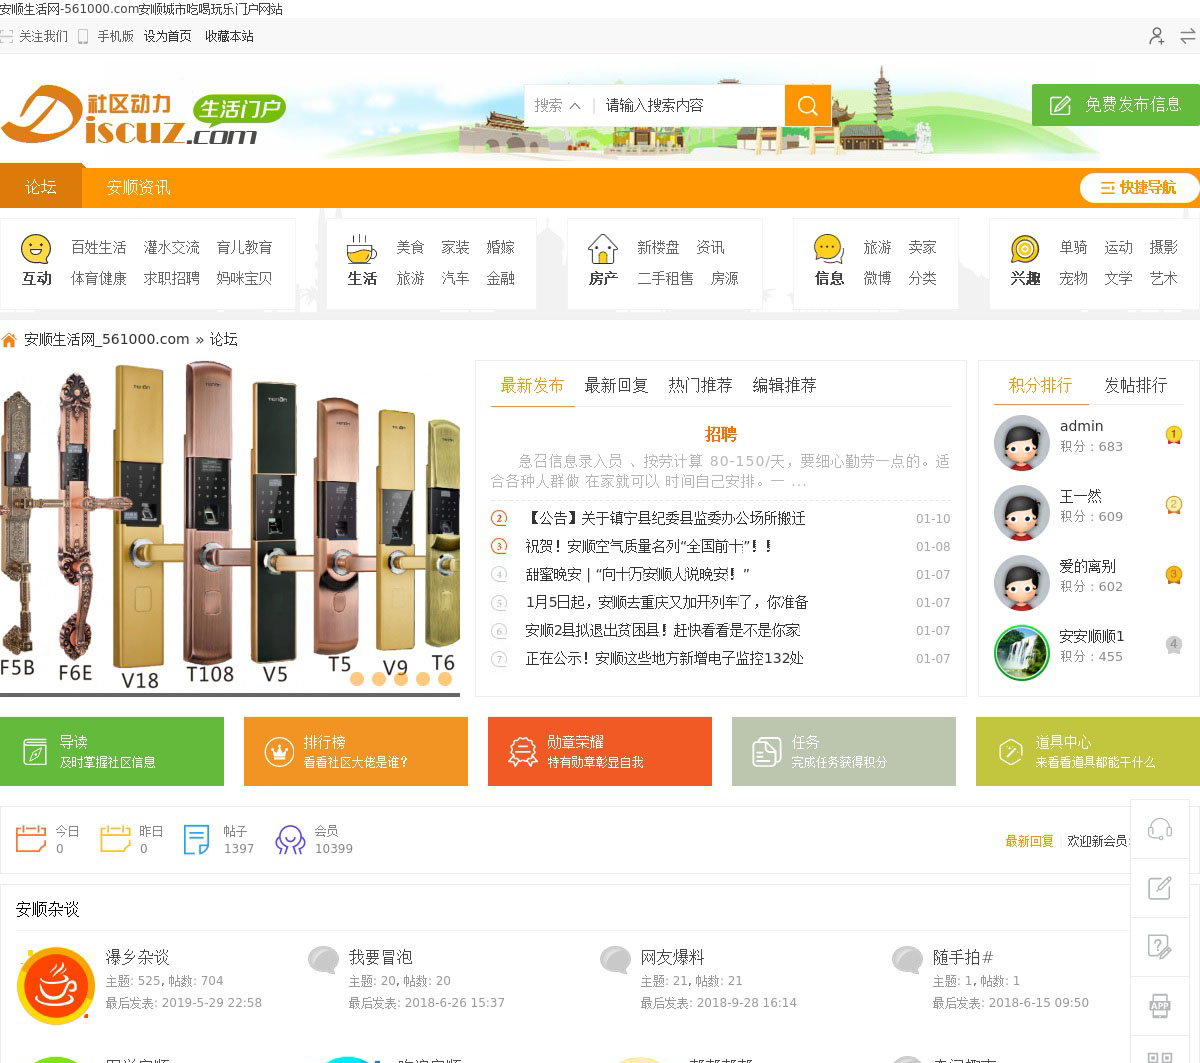Click into the 请输入搜索内容 search field
Image resolution: width=1200 pixels, height=1063 pixels.
pos(690,105)
